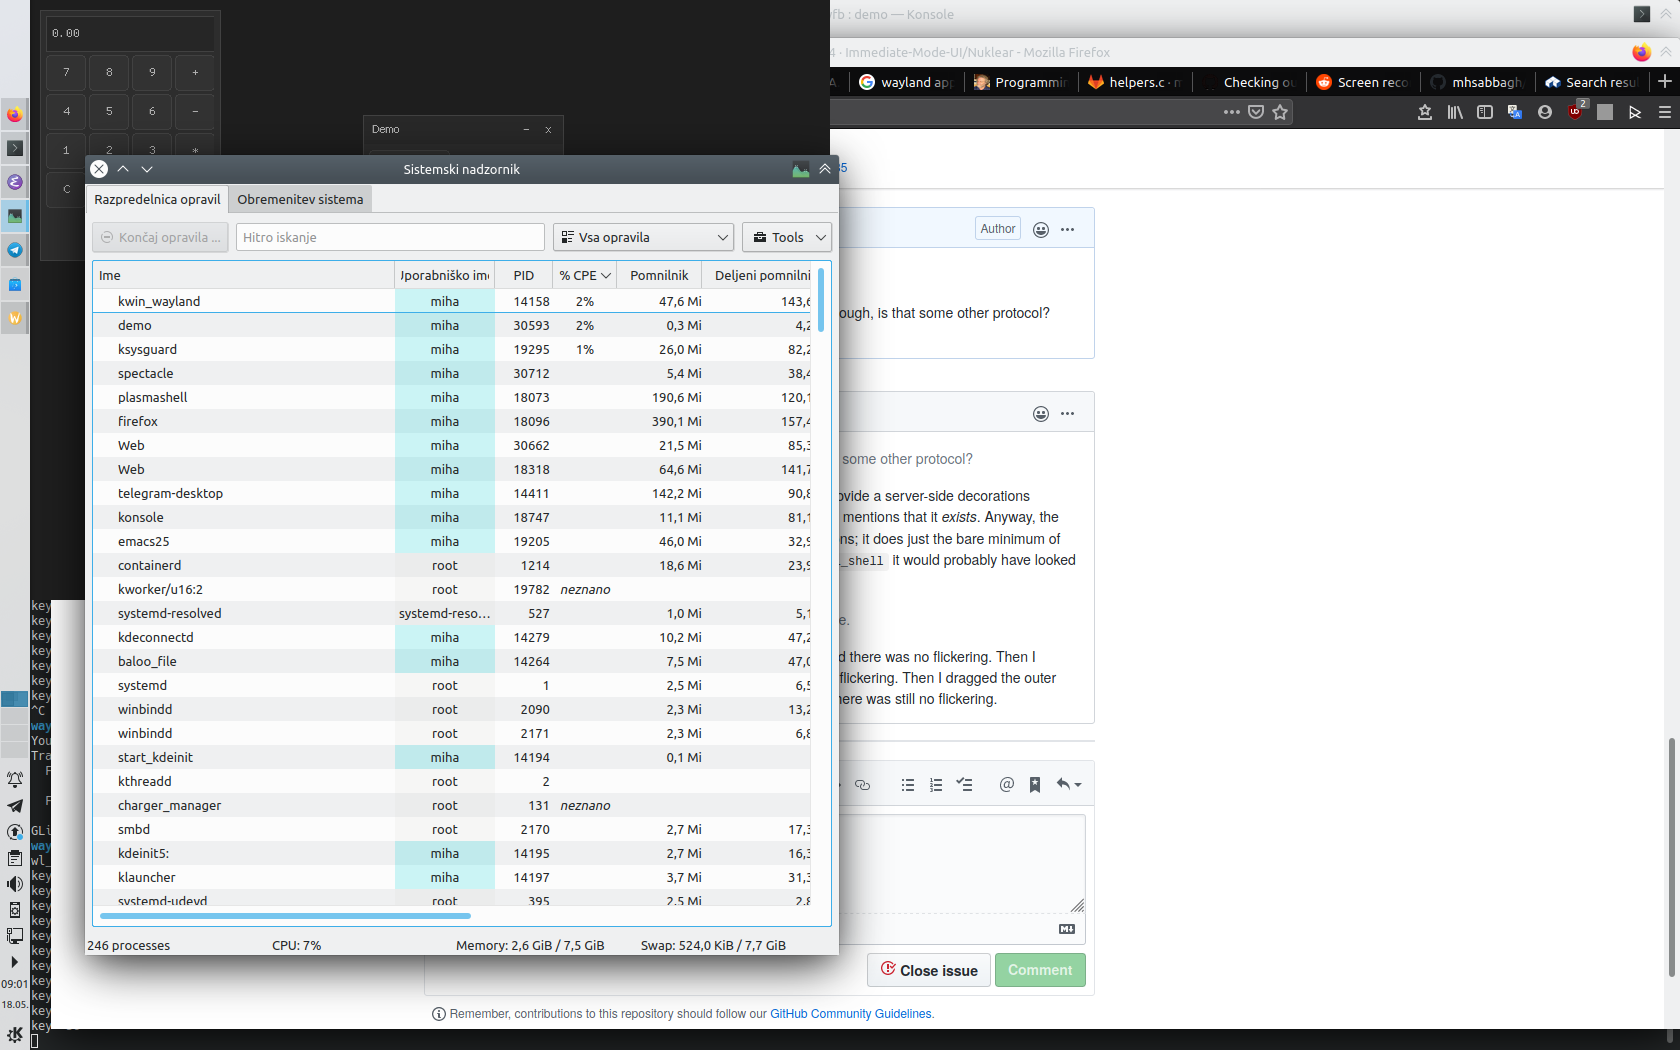Open the Firefox sidebars icon
The height and width of the screenshot is (1050, 1680).
[1485, 112]
